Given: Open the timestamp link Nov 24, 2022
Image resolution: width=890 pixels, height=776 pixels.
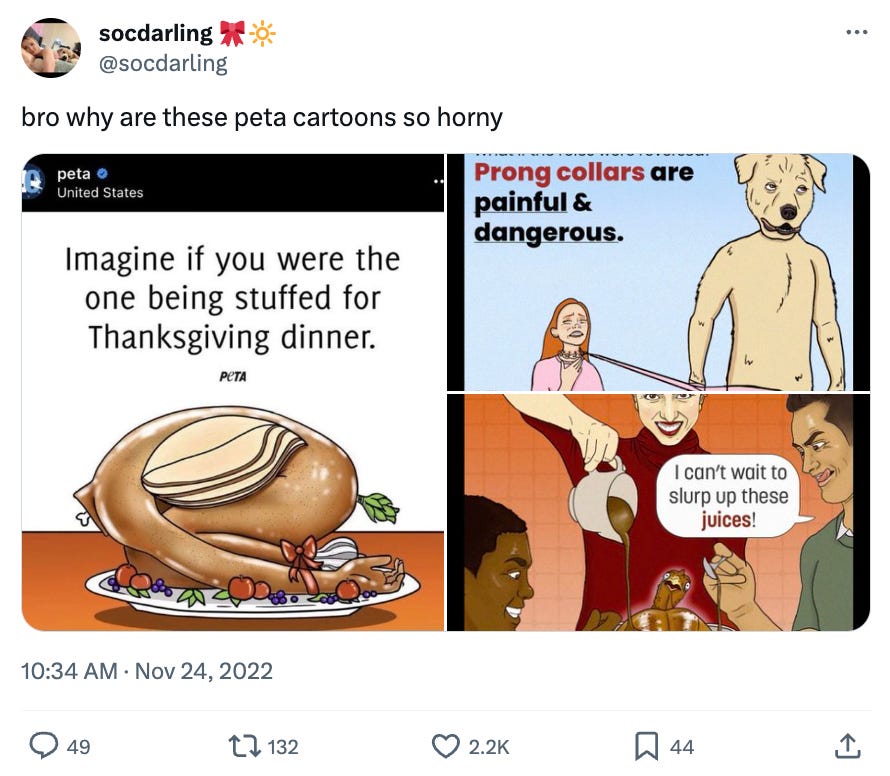Looking at the screenshot, I should coord(145,672).
